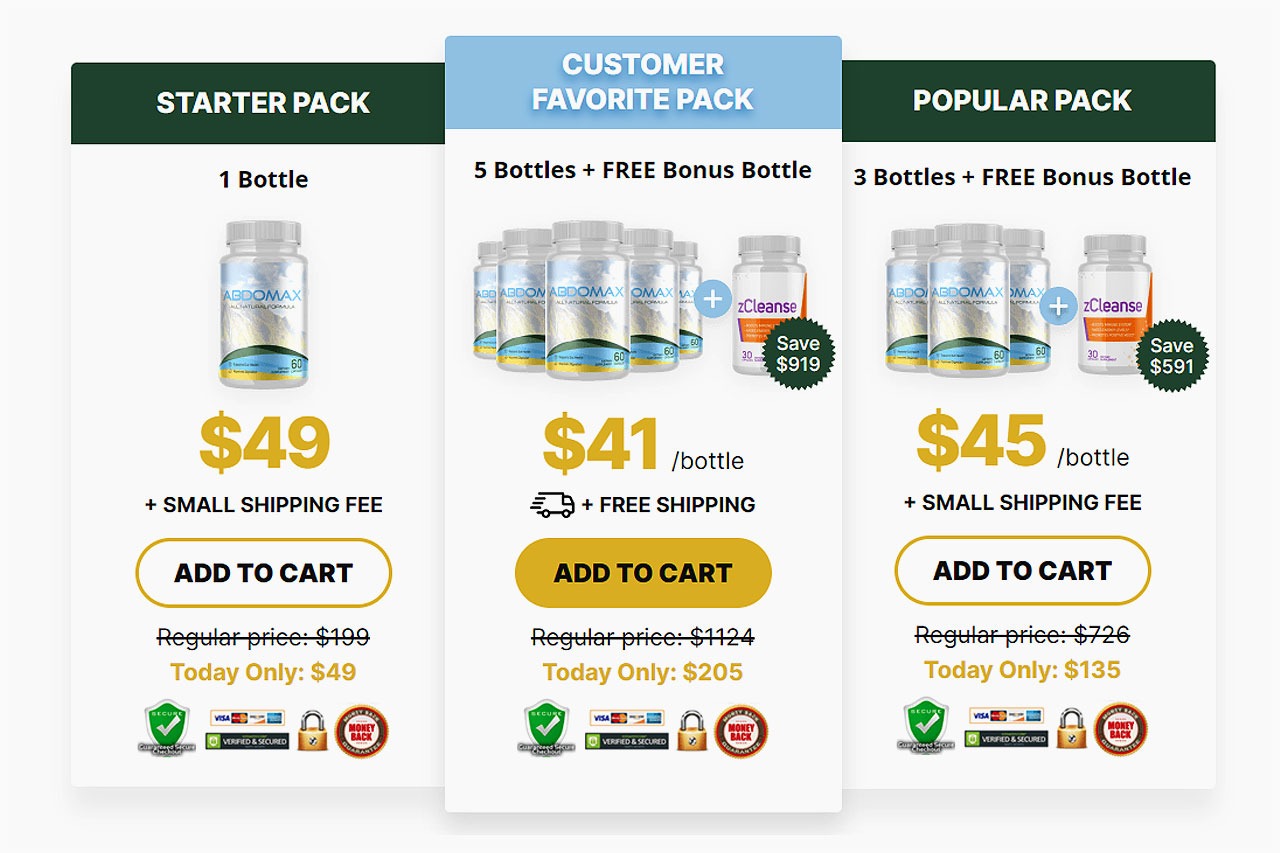Click Money Back seal under Starter Pack
Image resolution: width=1280 pixels, height=853 pixels.
pyautogui.click(x=360, y=730)
